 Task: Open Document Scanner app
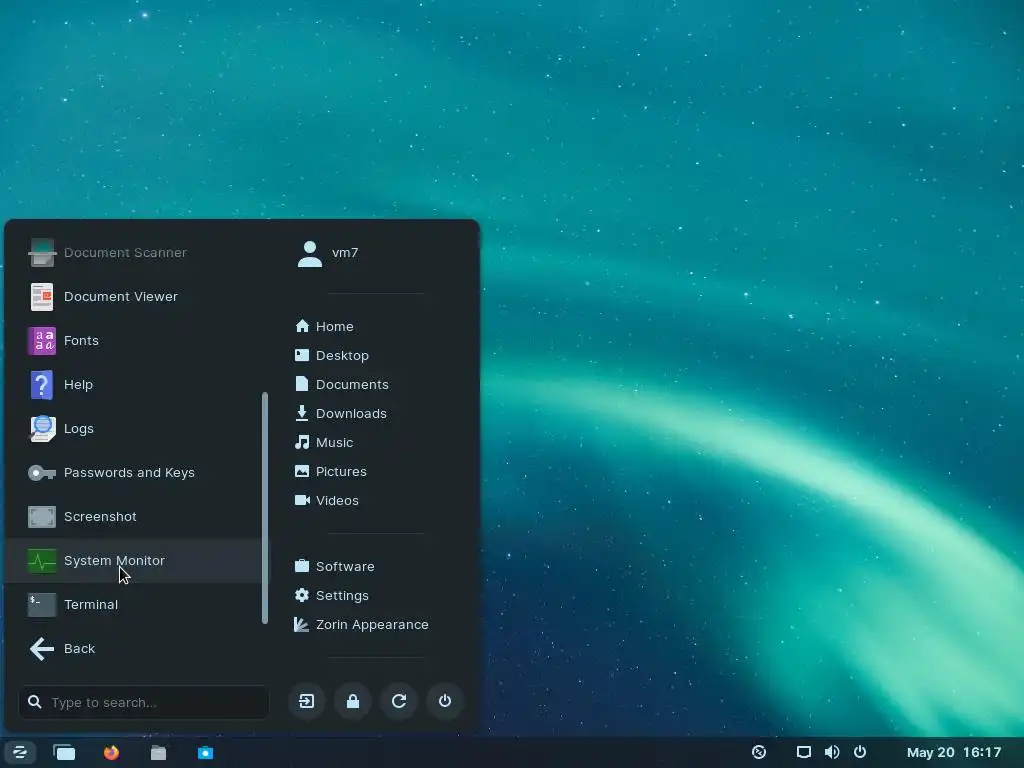[x=135, y=253]
